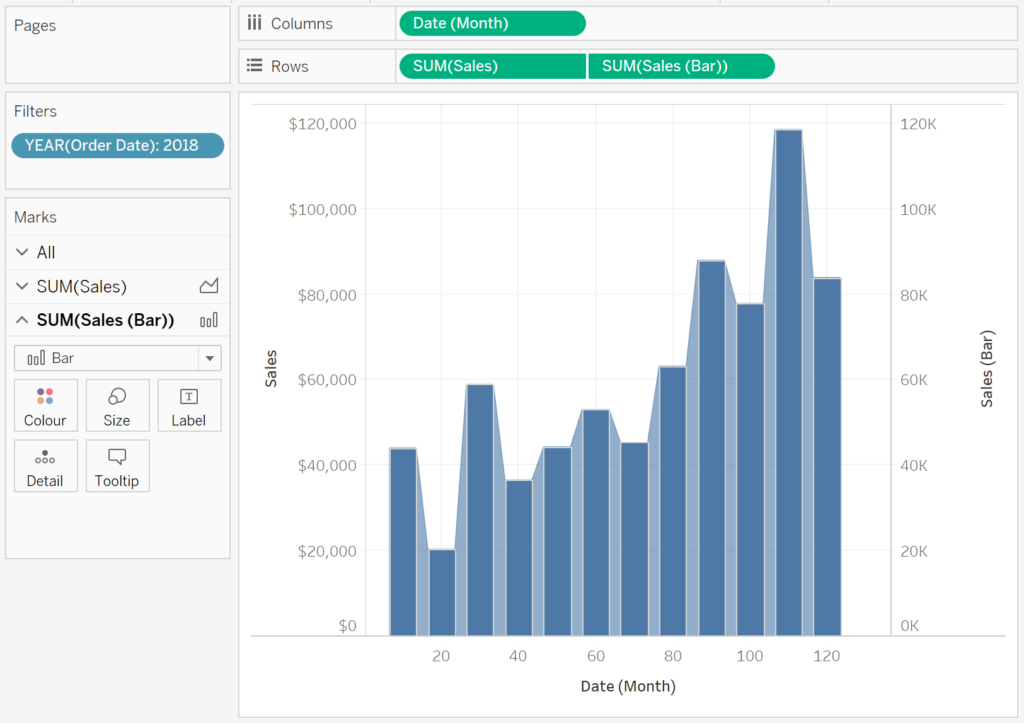Open the Detail marks card
Viewport: 1024px width, 723px height.
coord(45,466)
